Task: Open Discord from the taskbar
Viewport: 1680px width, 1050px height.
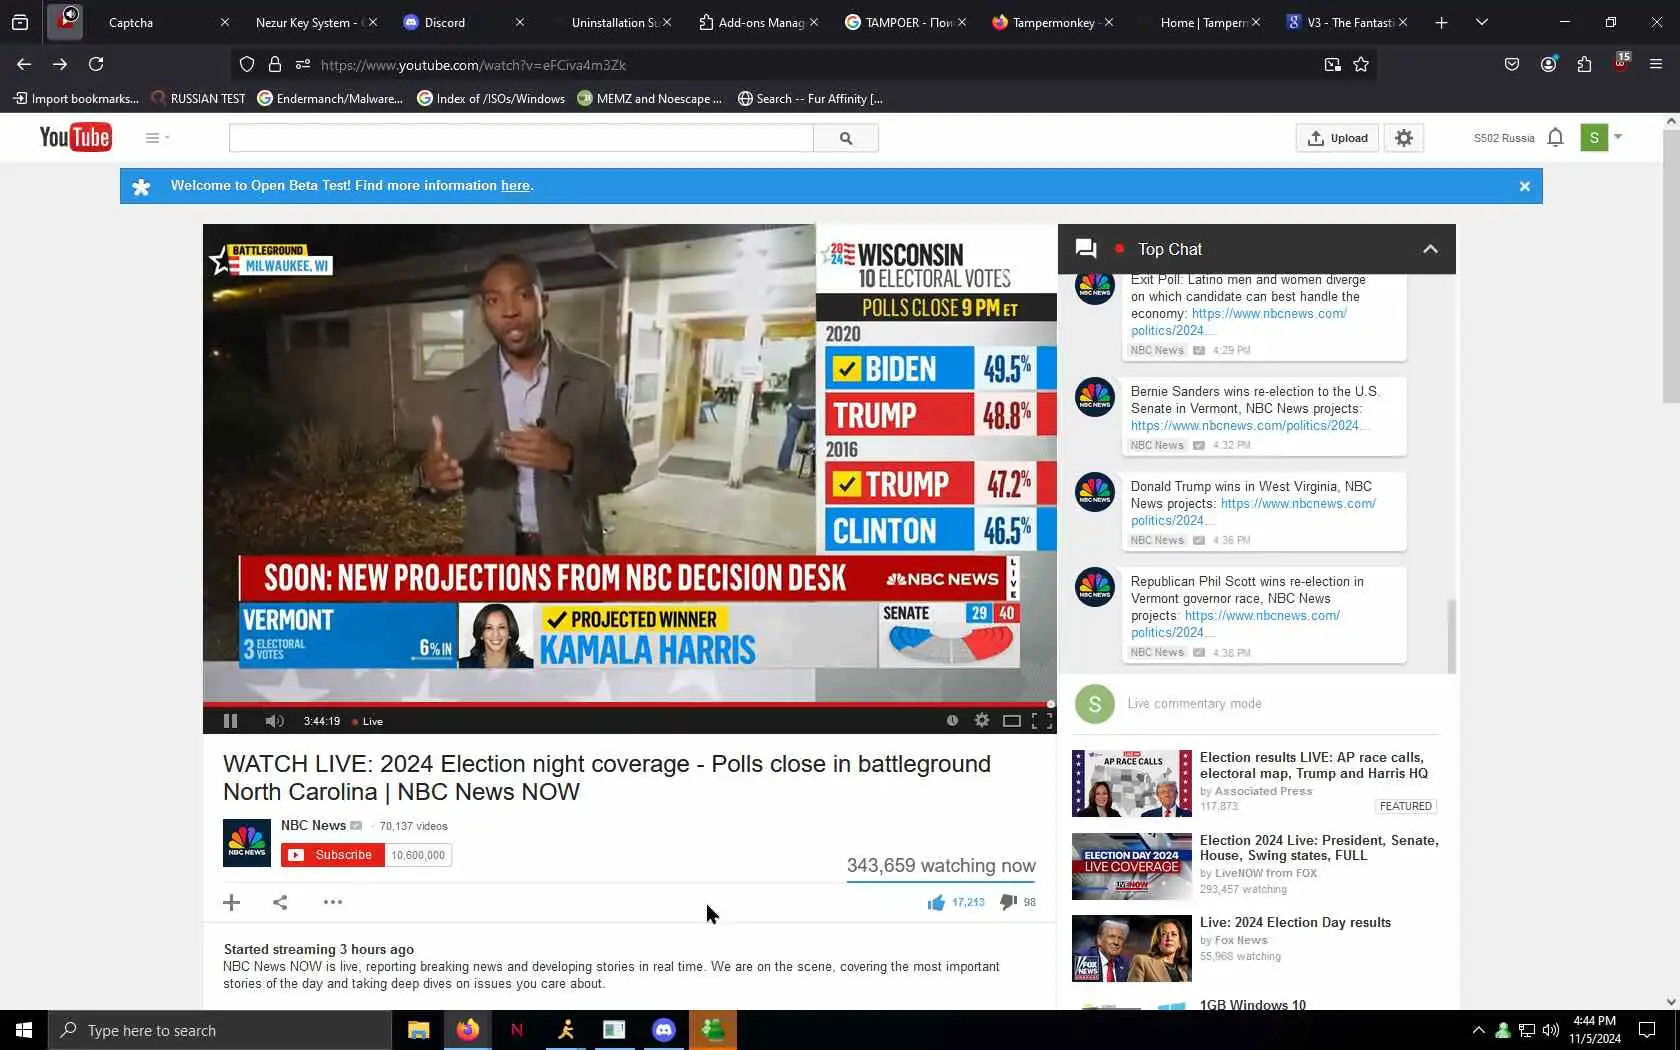Action: [x=664, y=1030]
